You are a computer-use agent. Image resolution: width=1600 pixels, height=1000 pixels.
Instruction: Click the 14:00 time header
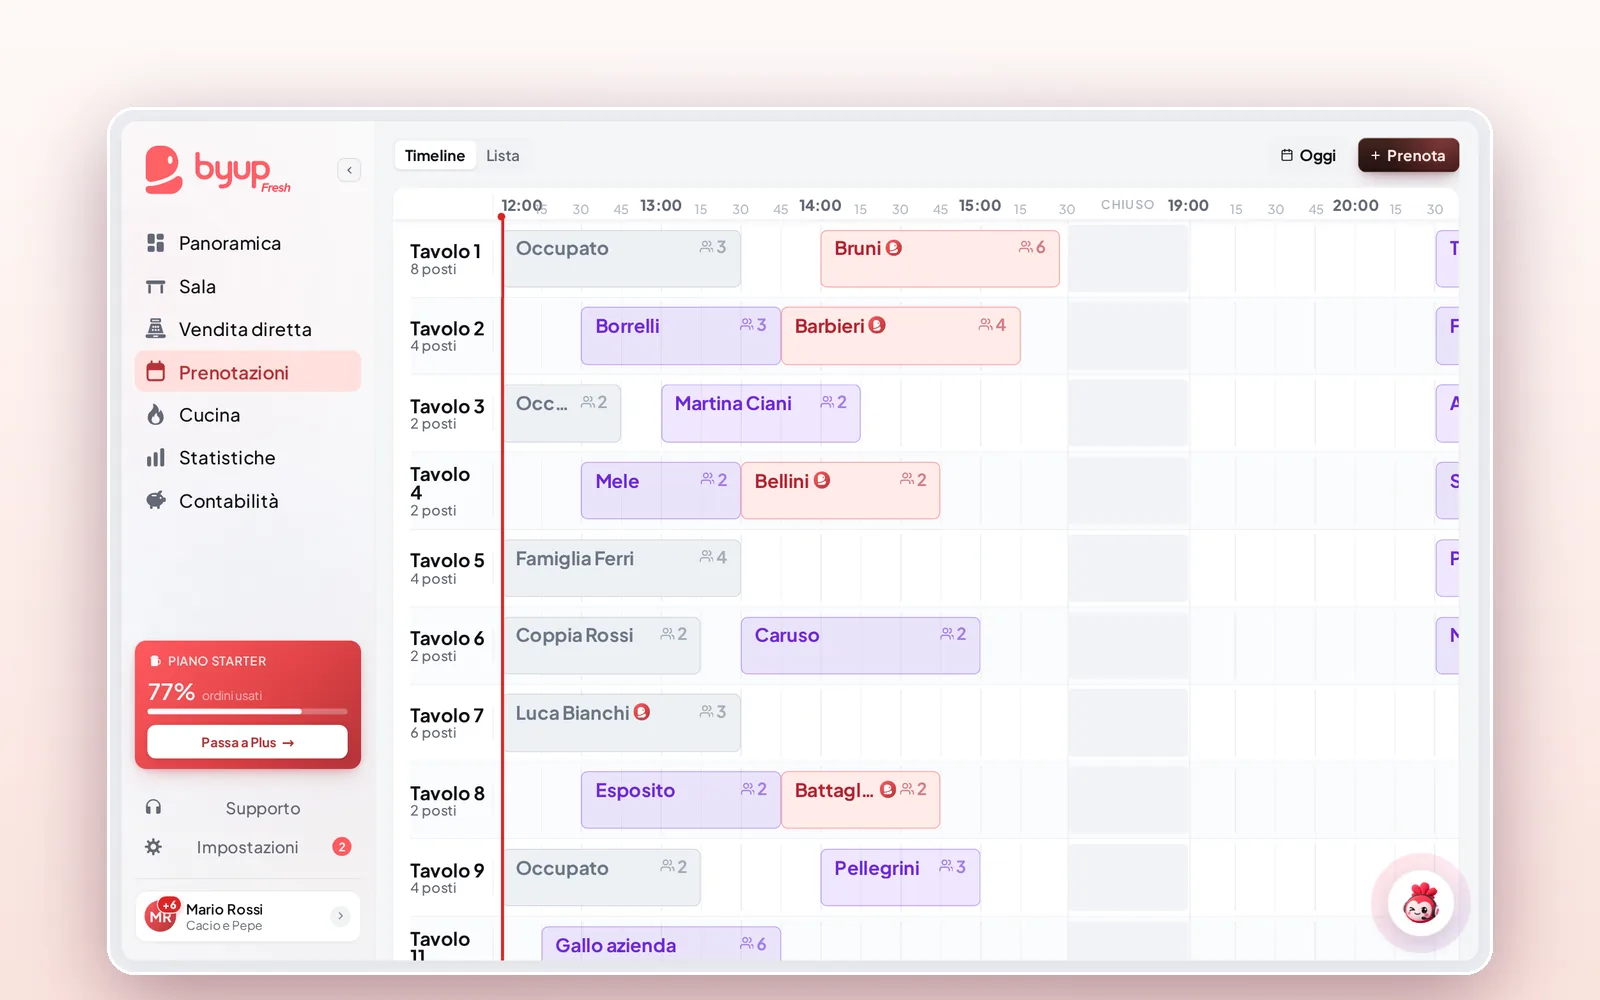[x=820, y=205]
